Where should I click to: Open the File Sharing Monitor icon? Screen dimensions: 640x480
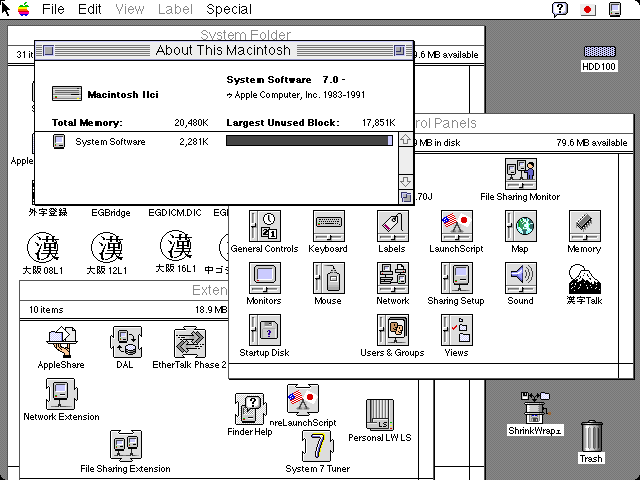520,174
